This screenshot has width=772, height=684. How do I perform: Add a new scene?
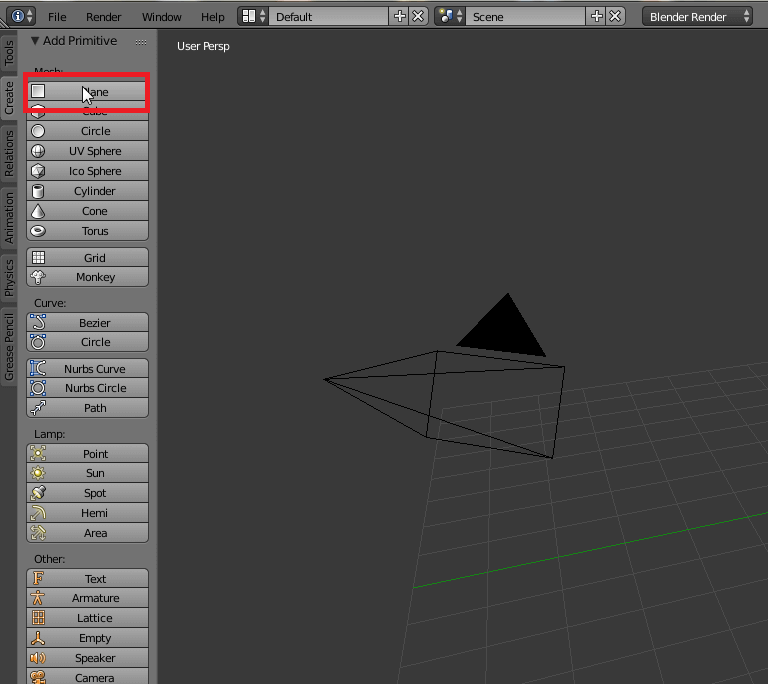pos(596,16)
